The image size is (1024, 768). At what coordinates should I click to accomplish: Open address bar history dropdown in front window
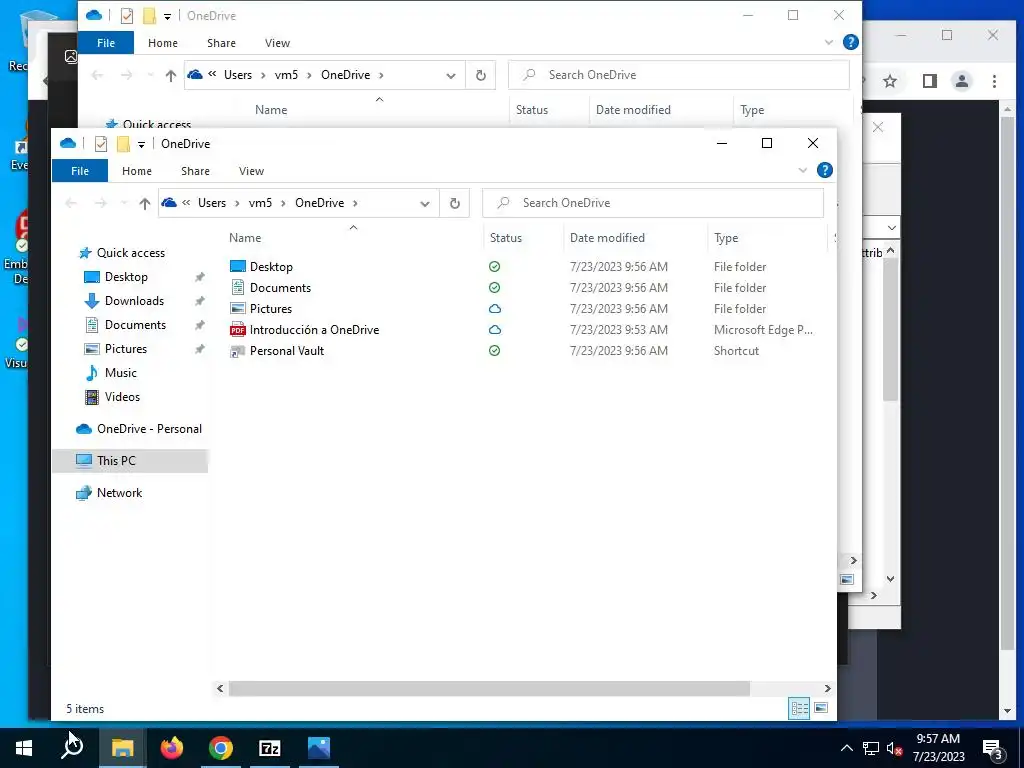[424, 204]
